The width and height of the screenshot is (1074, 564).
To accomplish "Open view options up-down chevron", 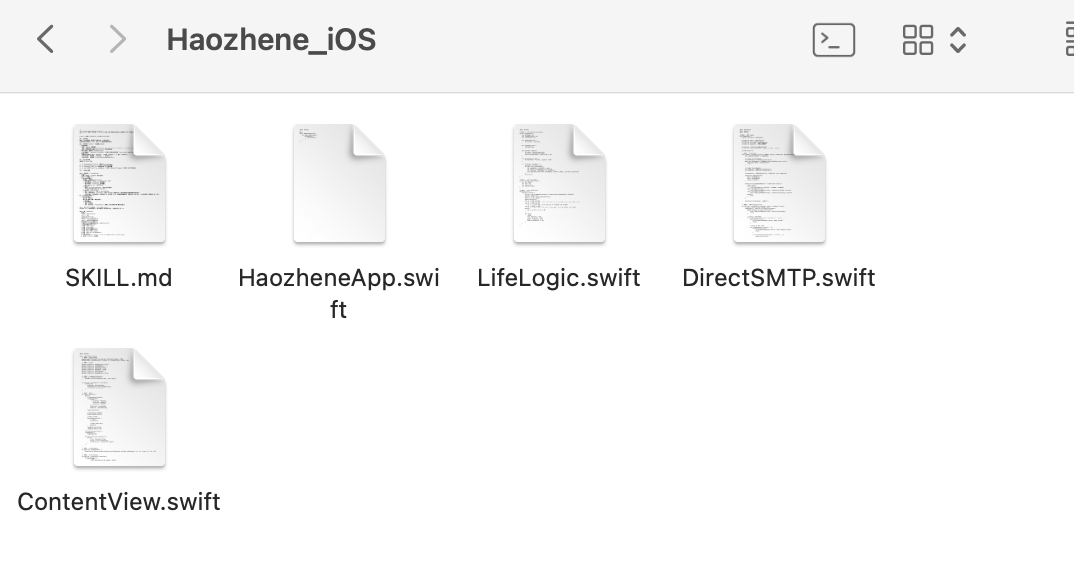I will [x=958, y=40].
